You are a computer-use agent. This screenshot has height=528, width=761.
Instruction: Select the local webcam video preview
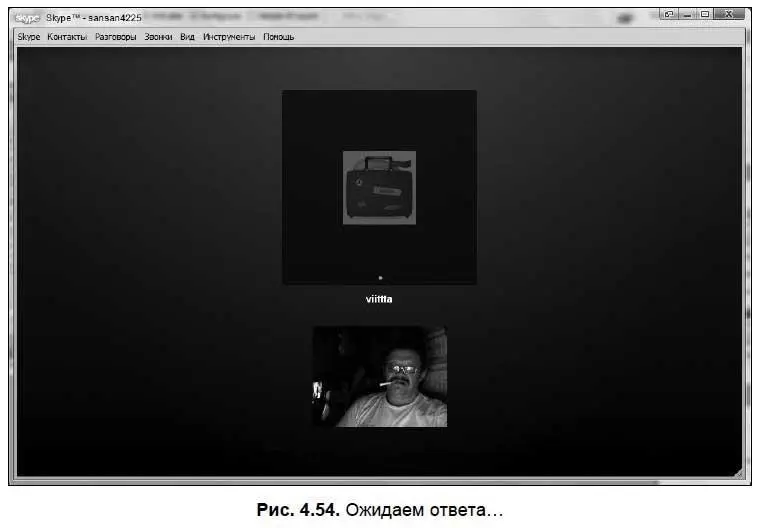tap(379, 377)
